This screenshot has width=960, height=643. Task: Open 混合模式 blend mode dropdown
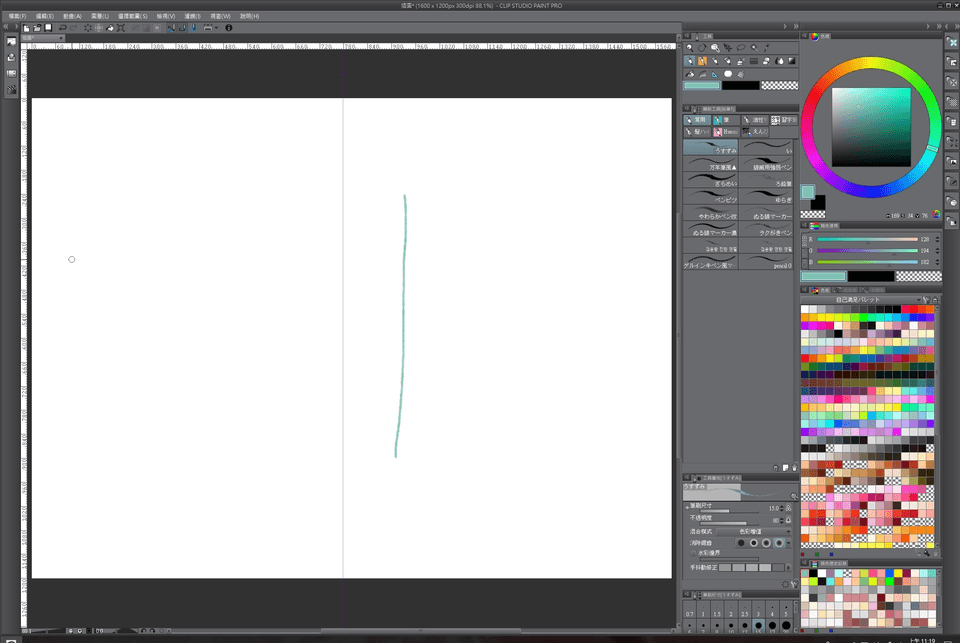[x=754, y=532]
